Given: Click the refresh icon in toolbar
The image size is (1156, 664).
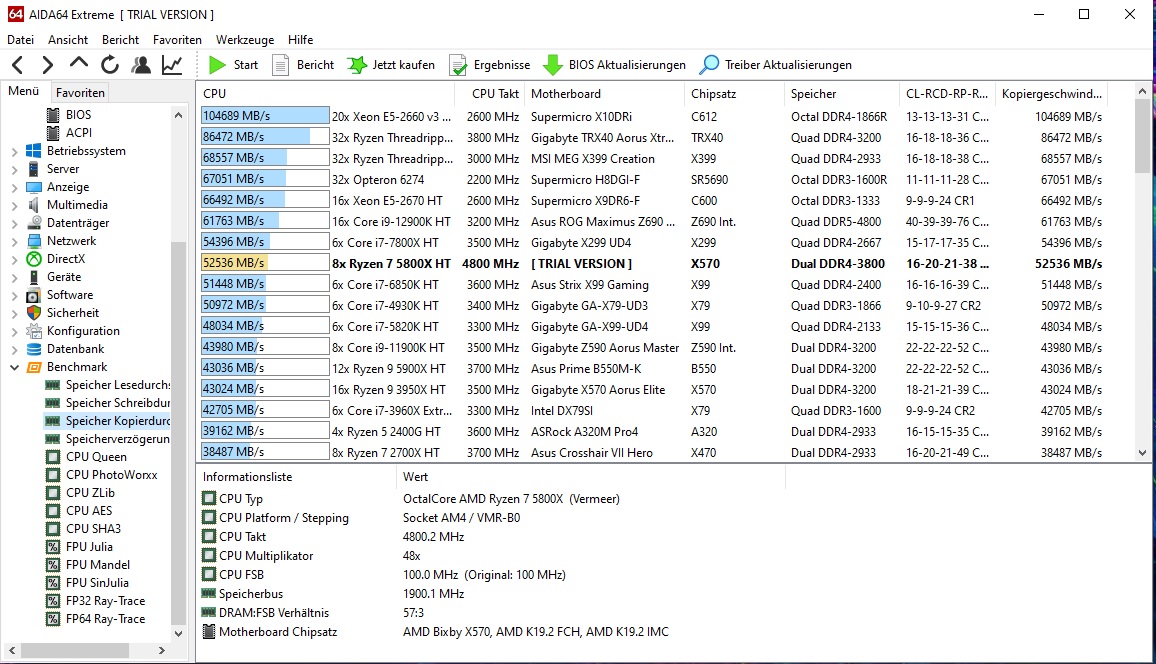Looking at the screenshot, I should [110, 65].
